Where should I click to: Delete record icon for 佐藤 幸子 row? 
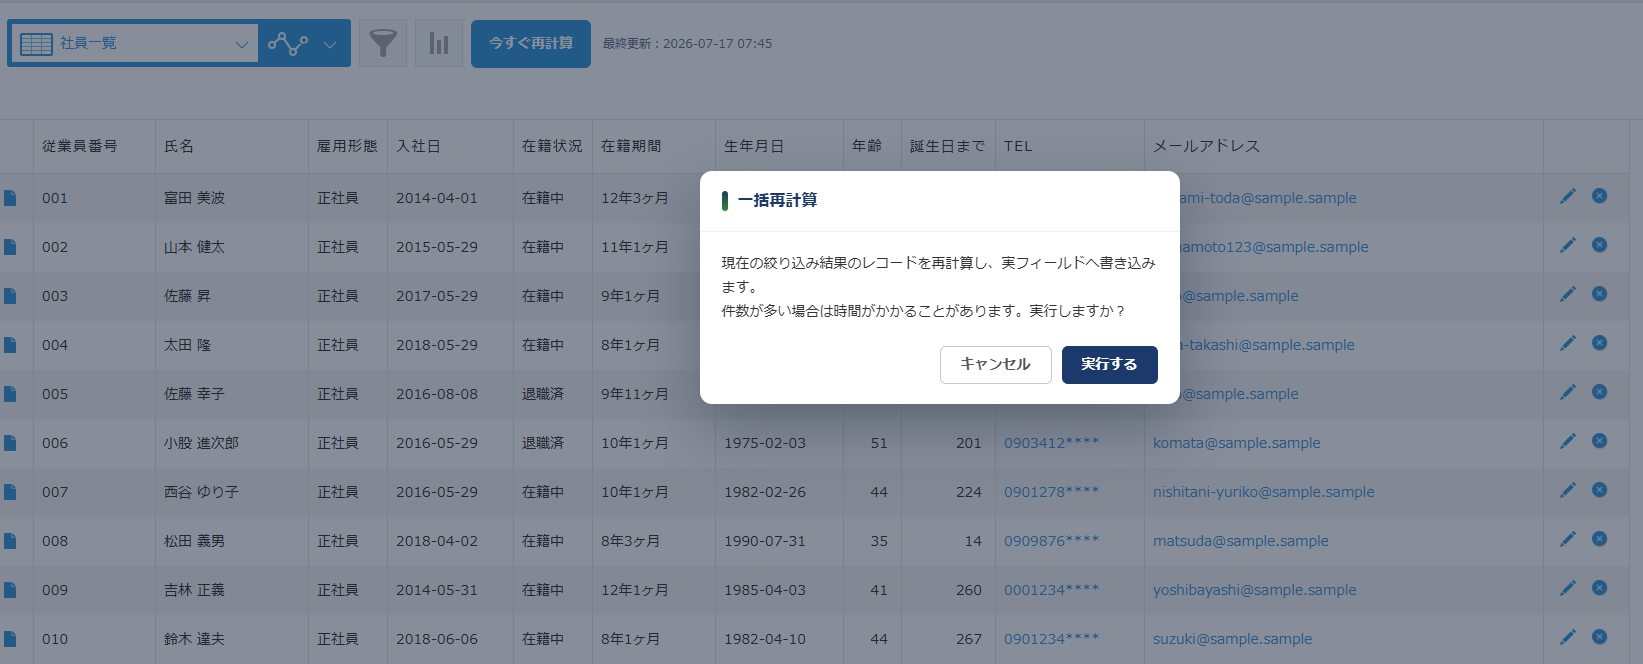[1600, 392]
